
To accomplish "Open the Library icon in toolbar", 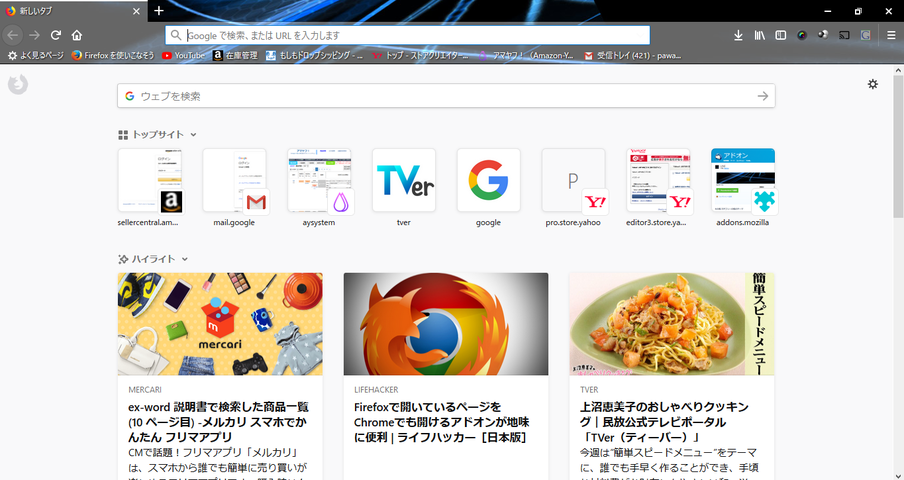I will [x=759, y=35].
